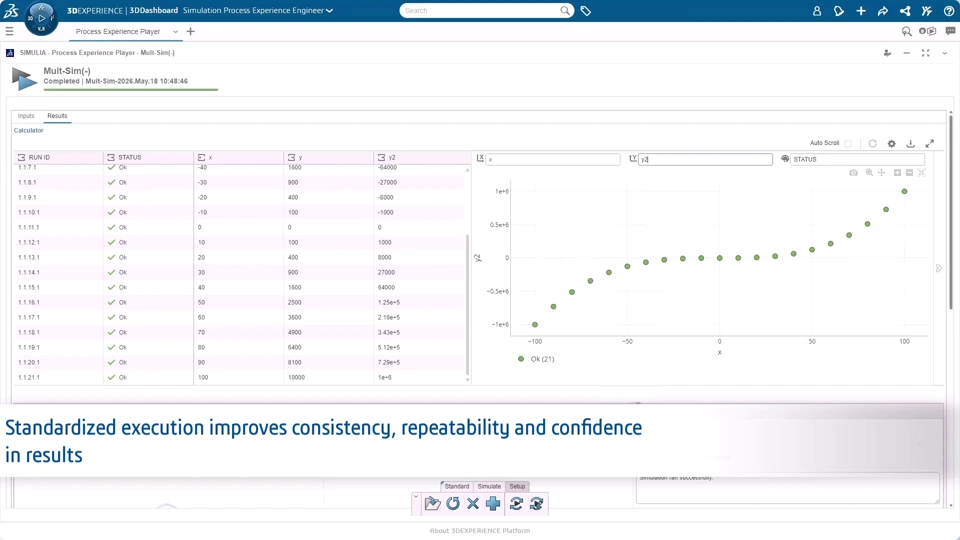Open the 3DEXPERIENCE compass
Screen dimensions: 960x540
41,18
